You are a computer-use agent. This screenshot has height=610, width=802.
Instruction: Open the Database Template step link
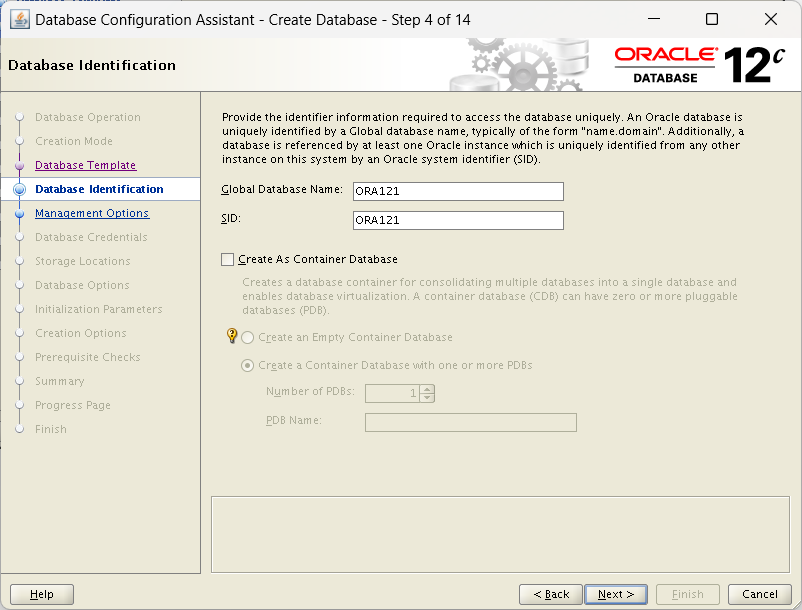[85, 165]
